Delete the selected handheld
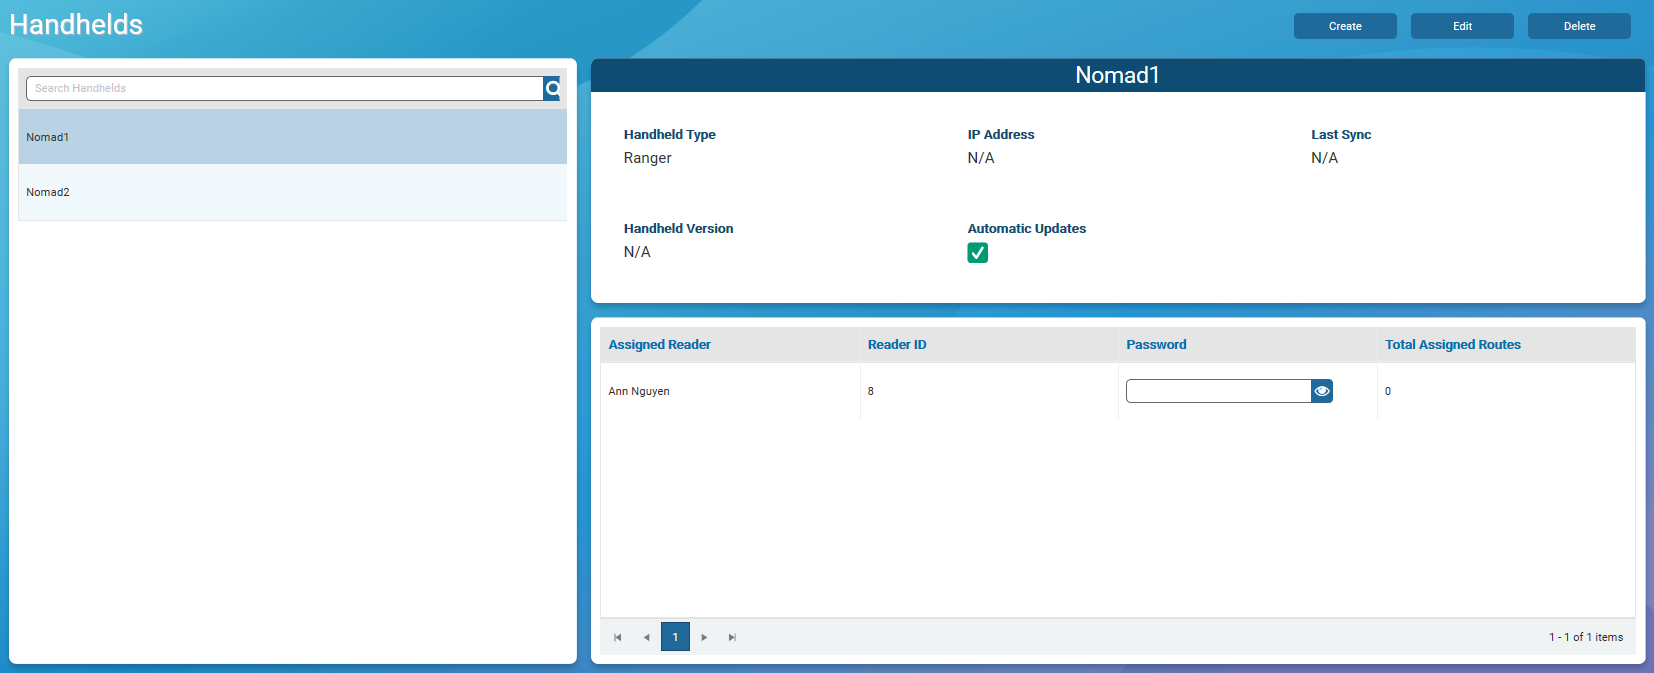Viewport: 1654px width, 673px height. (1578, 26)
